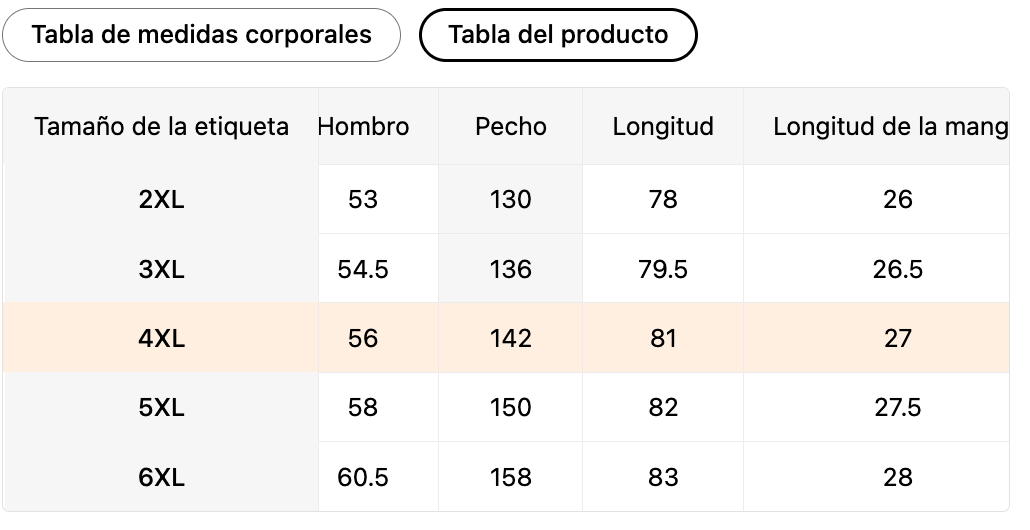Click the 27.5 sleeve value for 5XL
The image size is (1030, 530).
pyautogui.click(x=897, y=407)
